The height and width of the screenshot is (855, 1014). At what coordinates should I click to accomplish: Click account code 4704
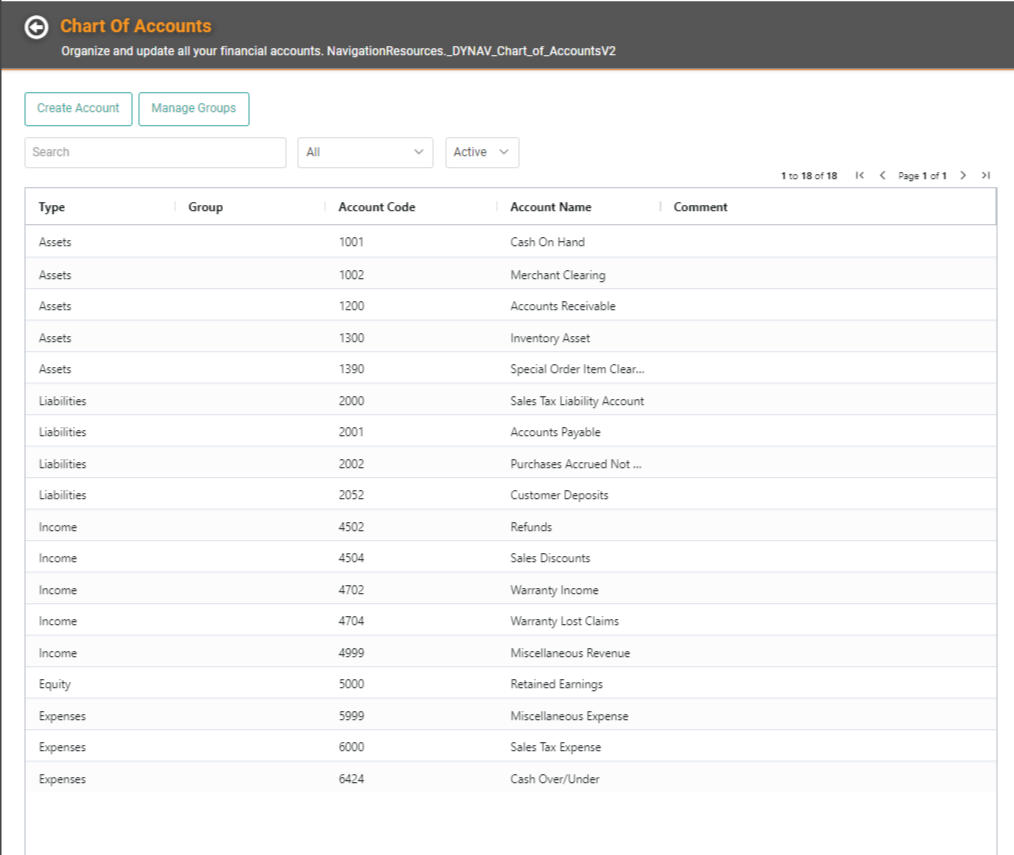click(351, 621)
